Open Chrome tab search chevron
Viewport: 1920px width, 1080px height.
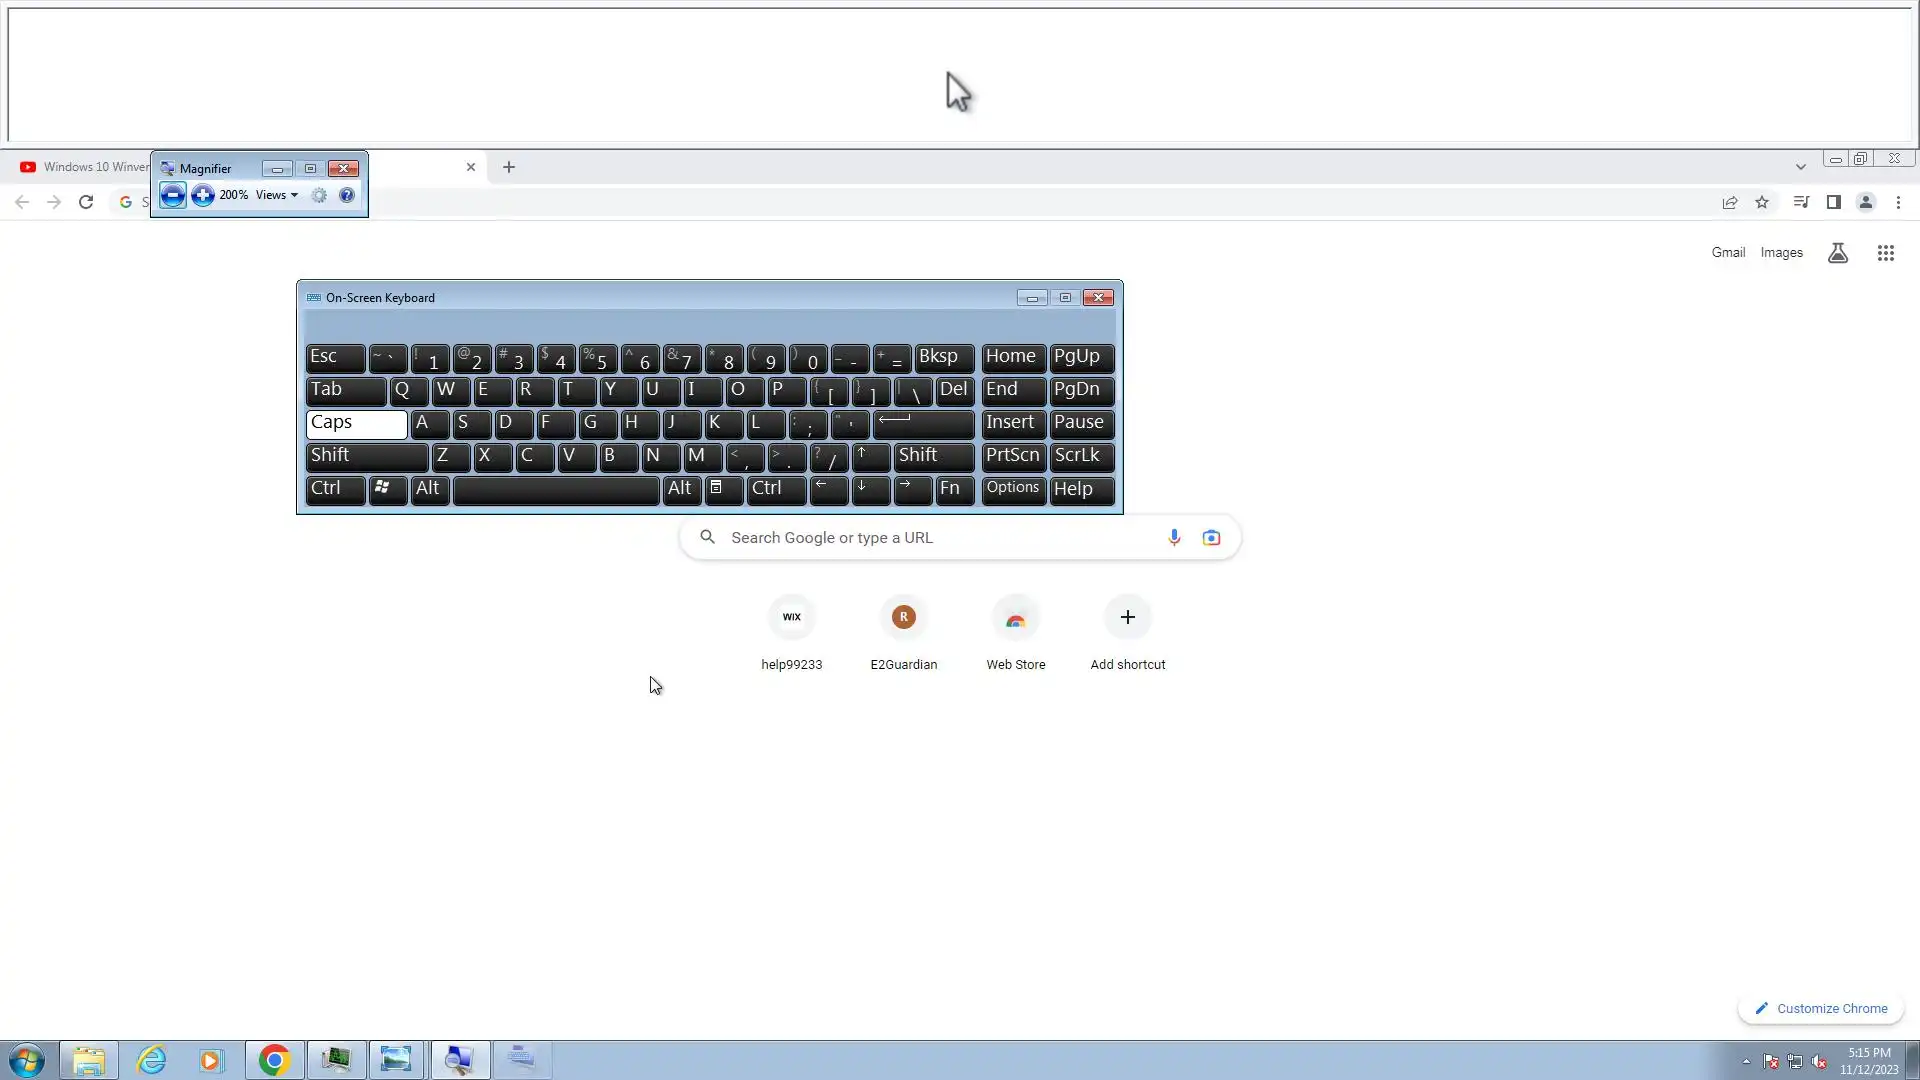coord(1800,167)
